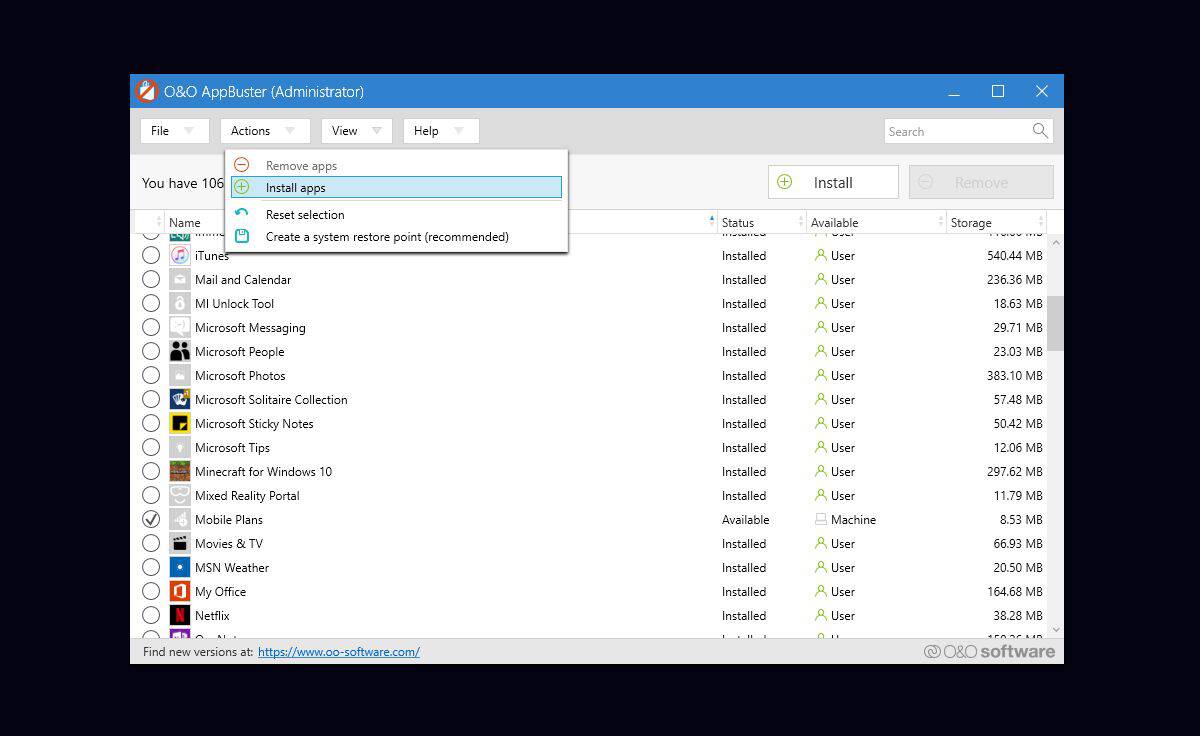
Task: Click the search magnifier icon
Action: pos(1040,131)
